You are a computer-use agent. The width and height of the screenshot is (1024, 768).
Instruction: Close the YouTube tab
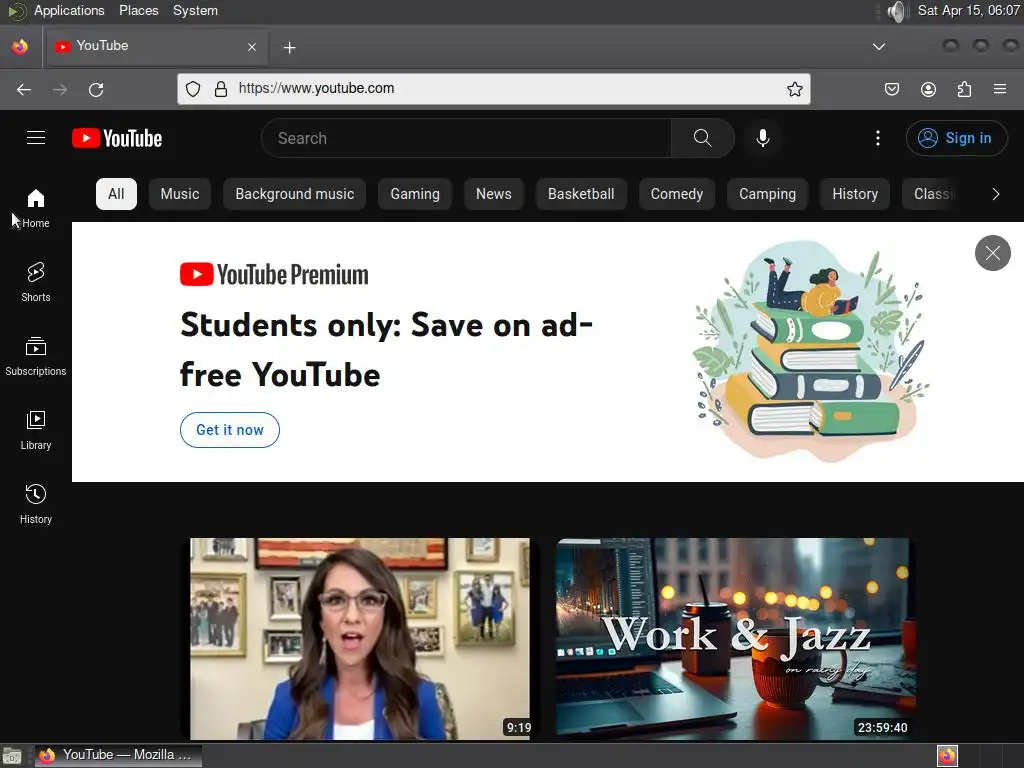point(252,47)
